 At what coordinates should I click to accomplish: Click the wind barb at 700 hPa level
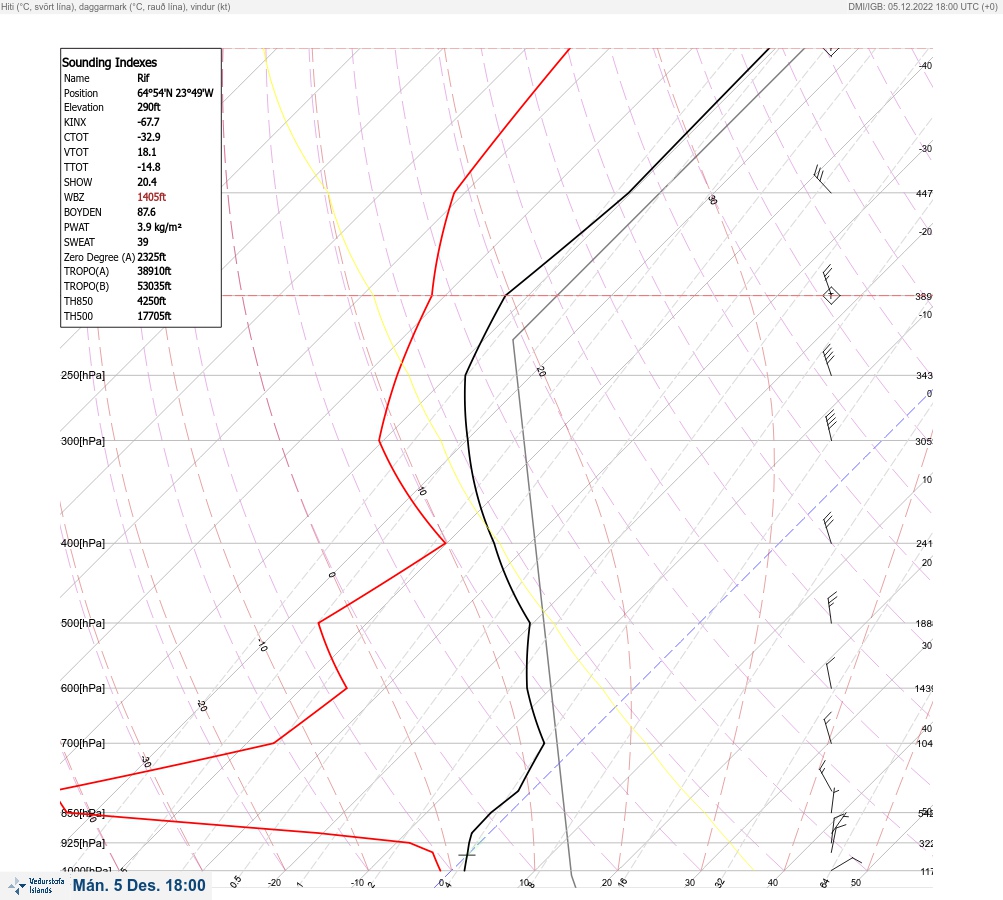827,729
